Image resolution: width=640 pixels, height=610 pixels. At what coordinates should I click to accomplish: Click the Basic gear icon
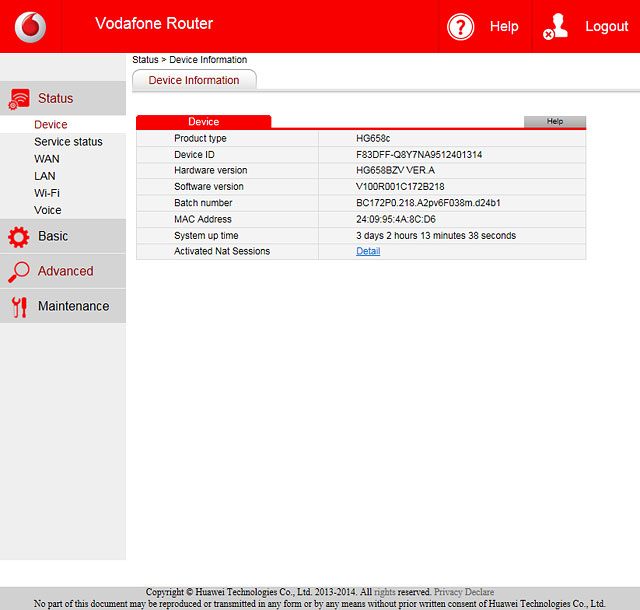pos(18,237)
